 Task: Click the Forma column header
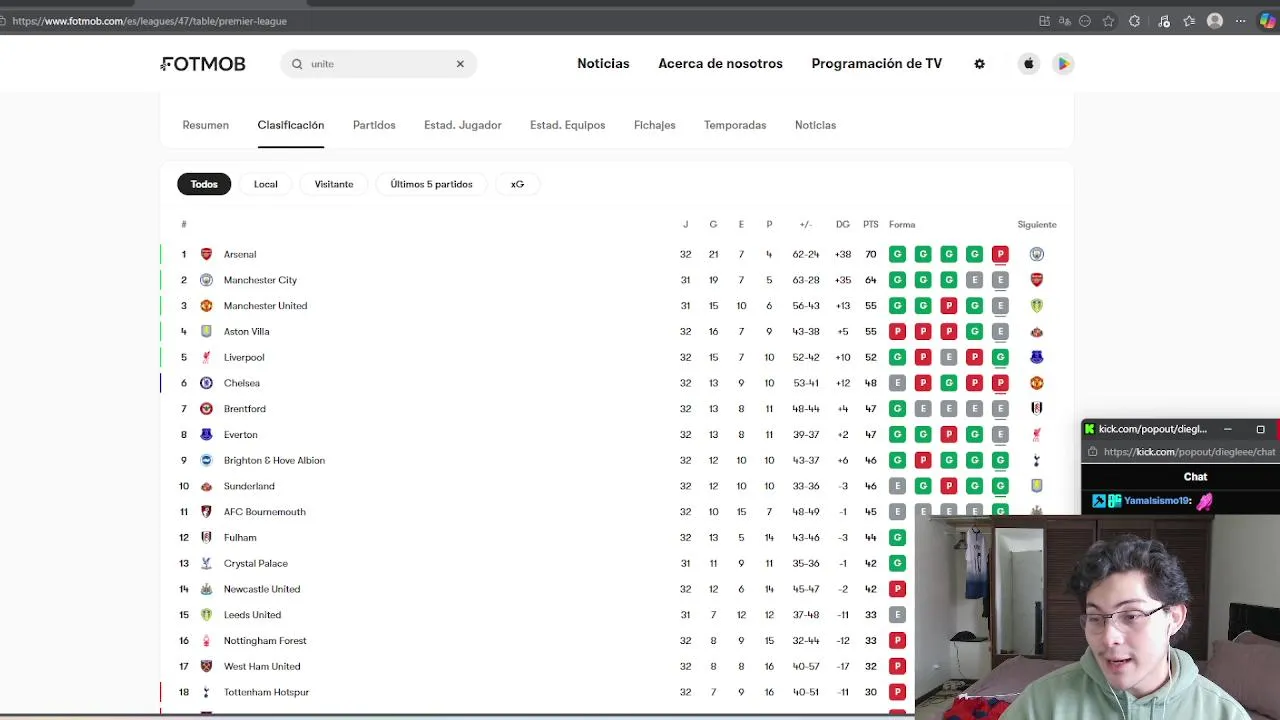point(902,225)
